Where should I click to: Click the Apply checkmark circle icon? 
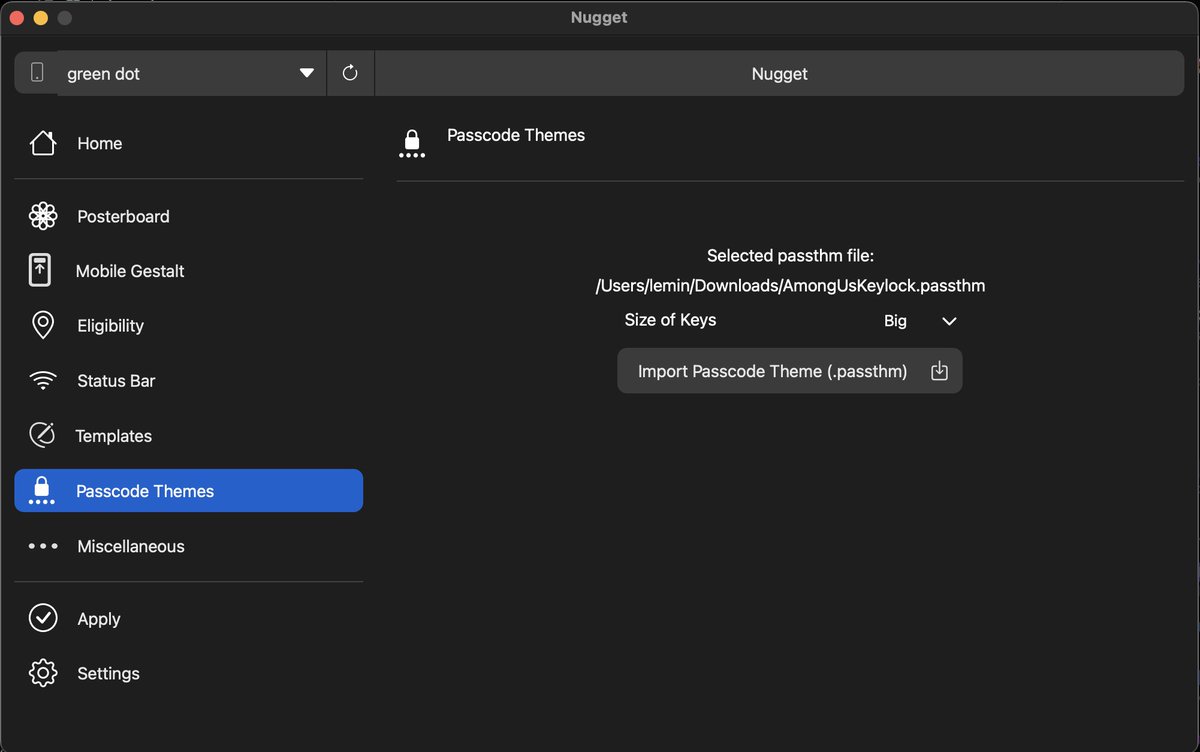[43, 619]
